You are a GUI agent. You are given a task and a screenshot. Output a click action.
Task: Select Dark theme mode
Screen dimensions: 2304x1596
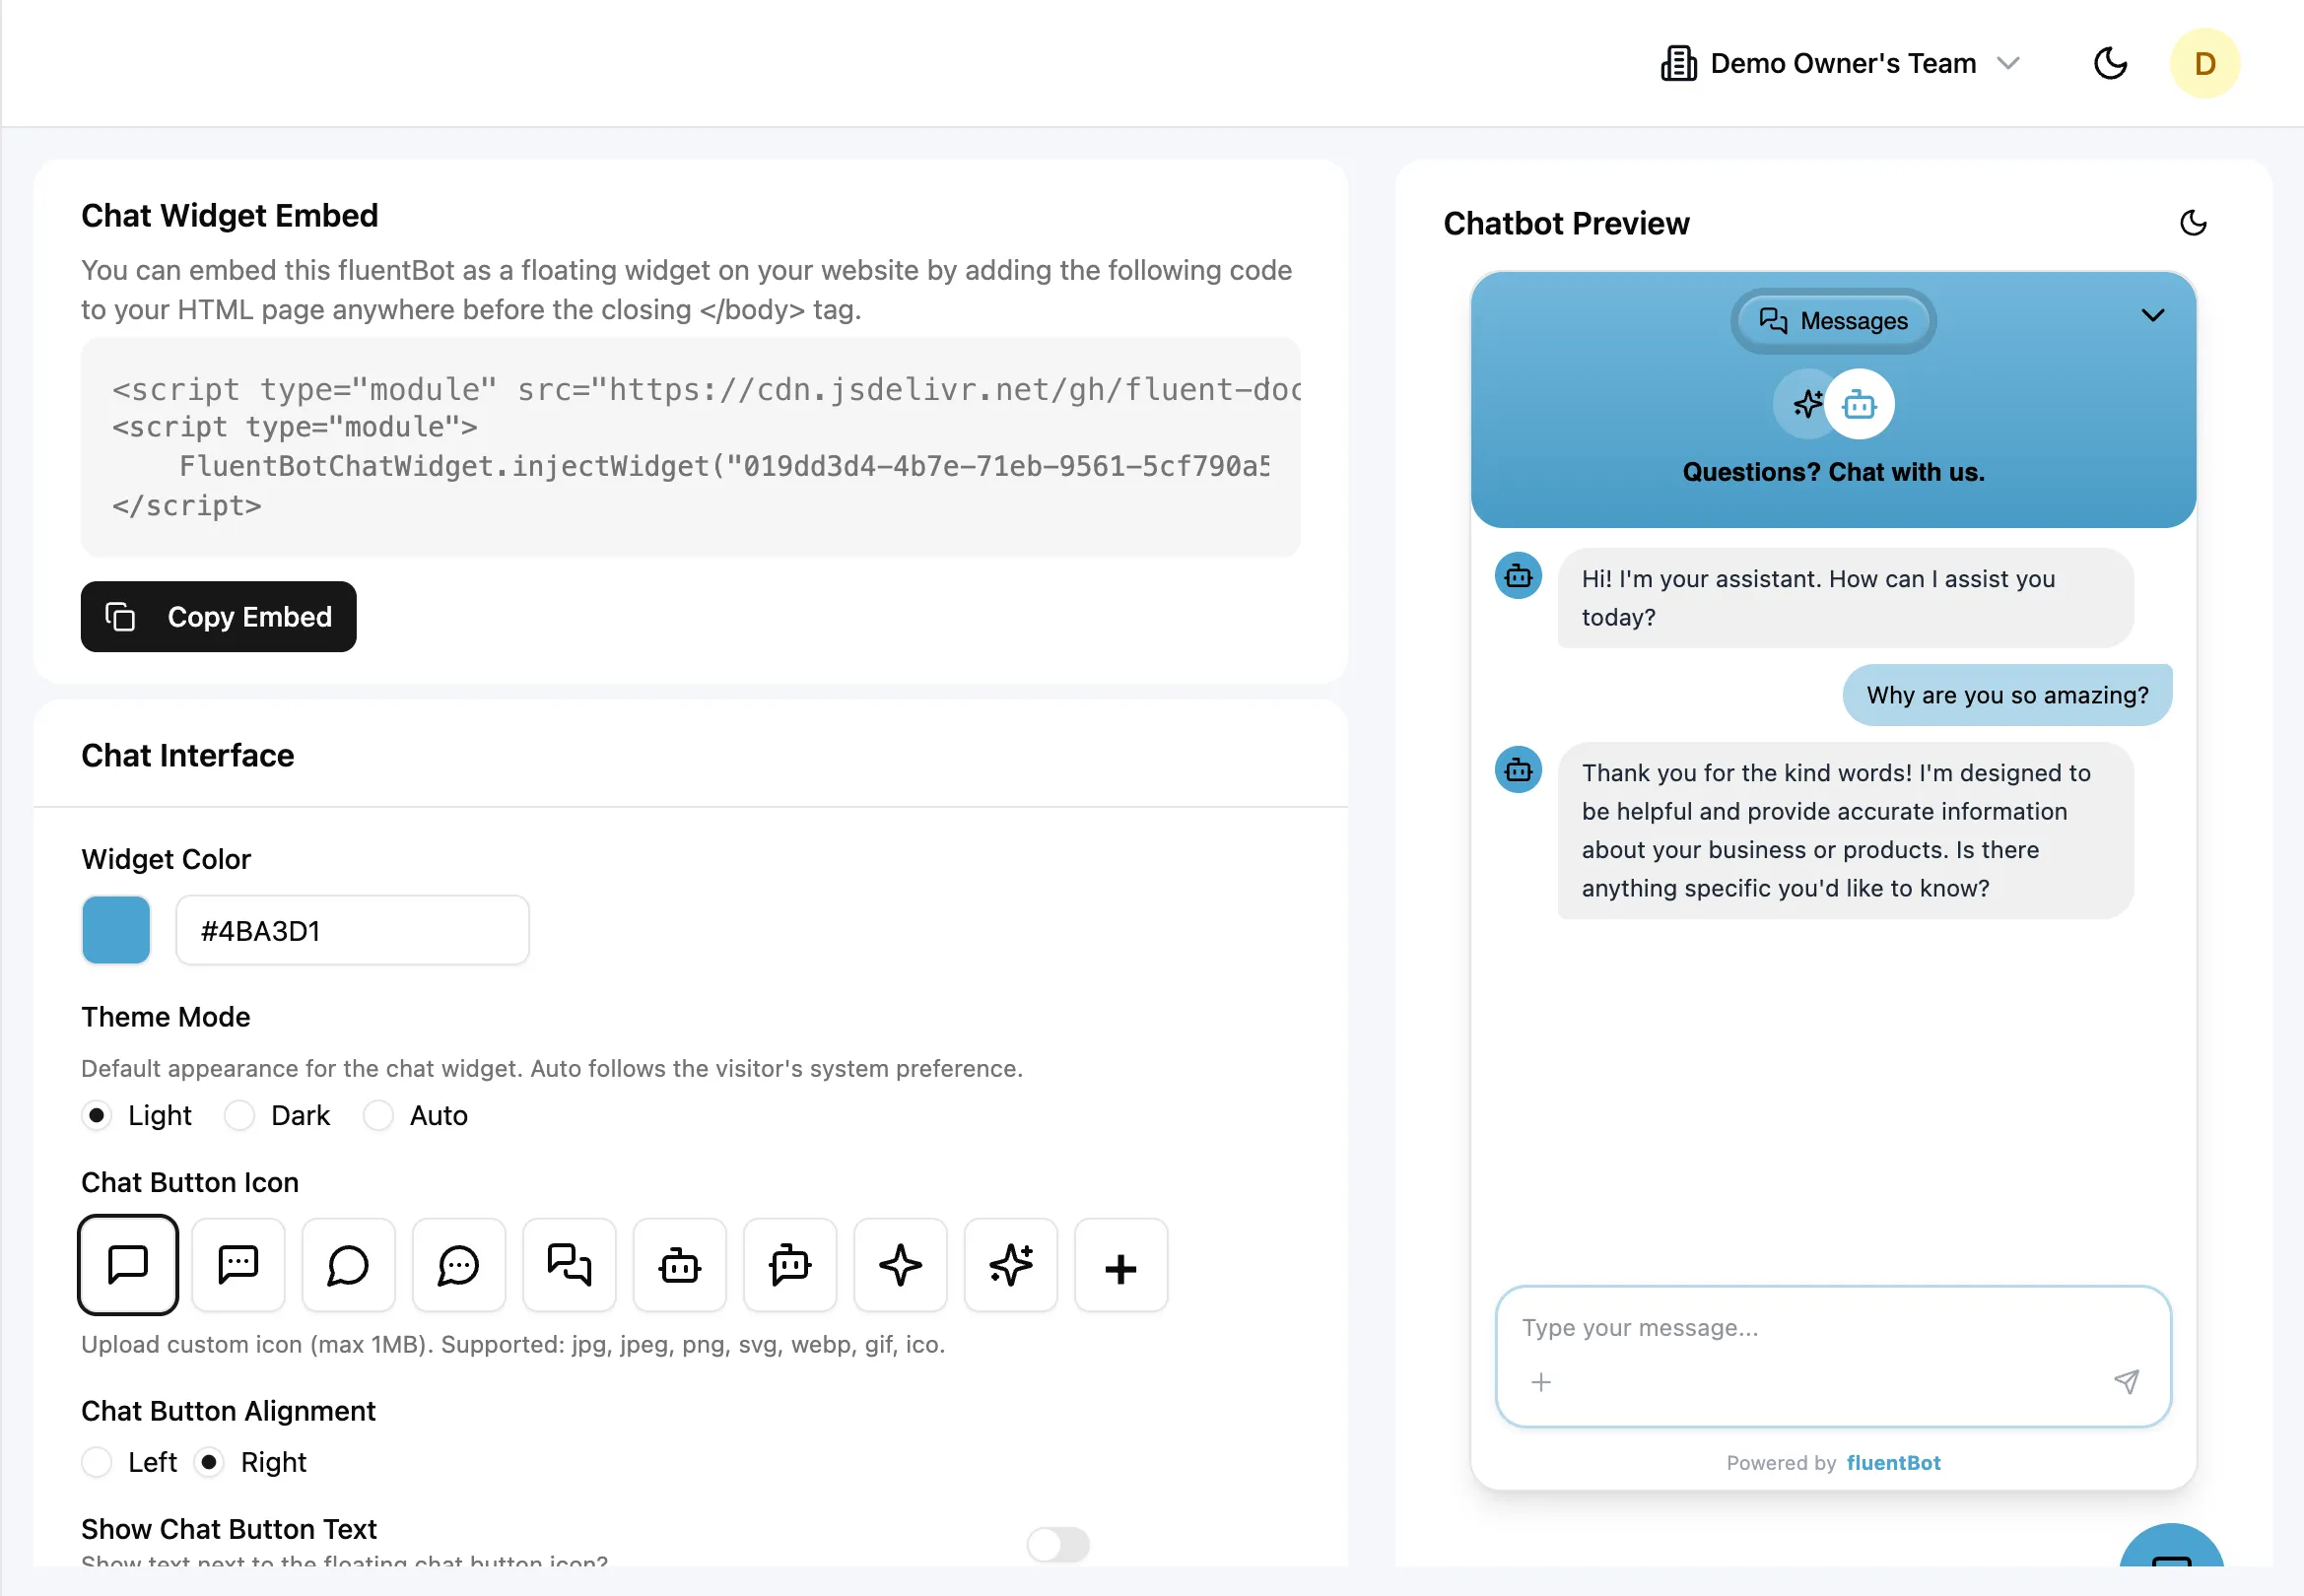click(239, 1115)
